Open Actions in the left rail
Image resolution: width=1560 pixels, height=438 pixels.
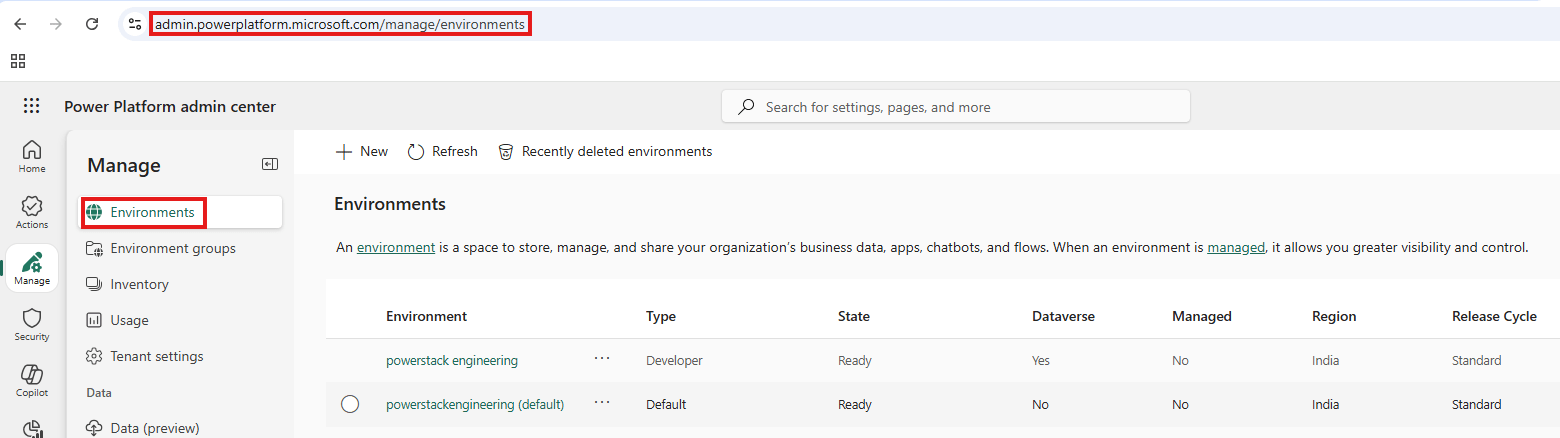click(x=32, y=212)
